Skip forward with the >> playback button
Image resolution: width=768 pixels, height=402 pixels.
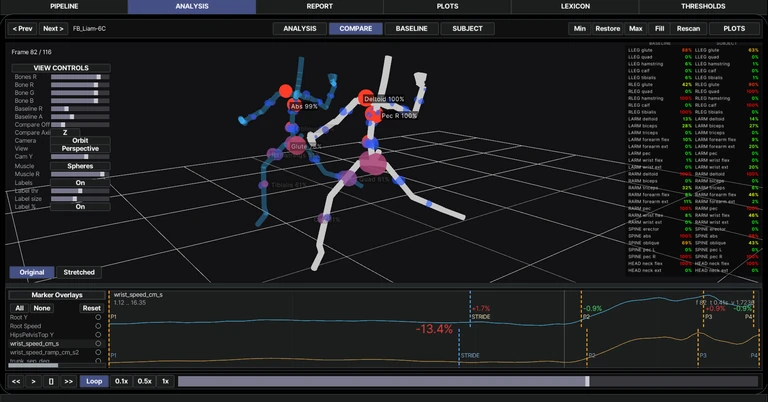tap(69, 381)
